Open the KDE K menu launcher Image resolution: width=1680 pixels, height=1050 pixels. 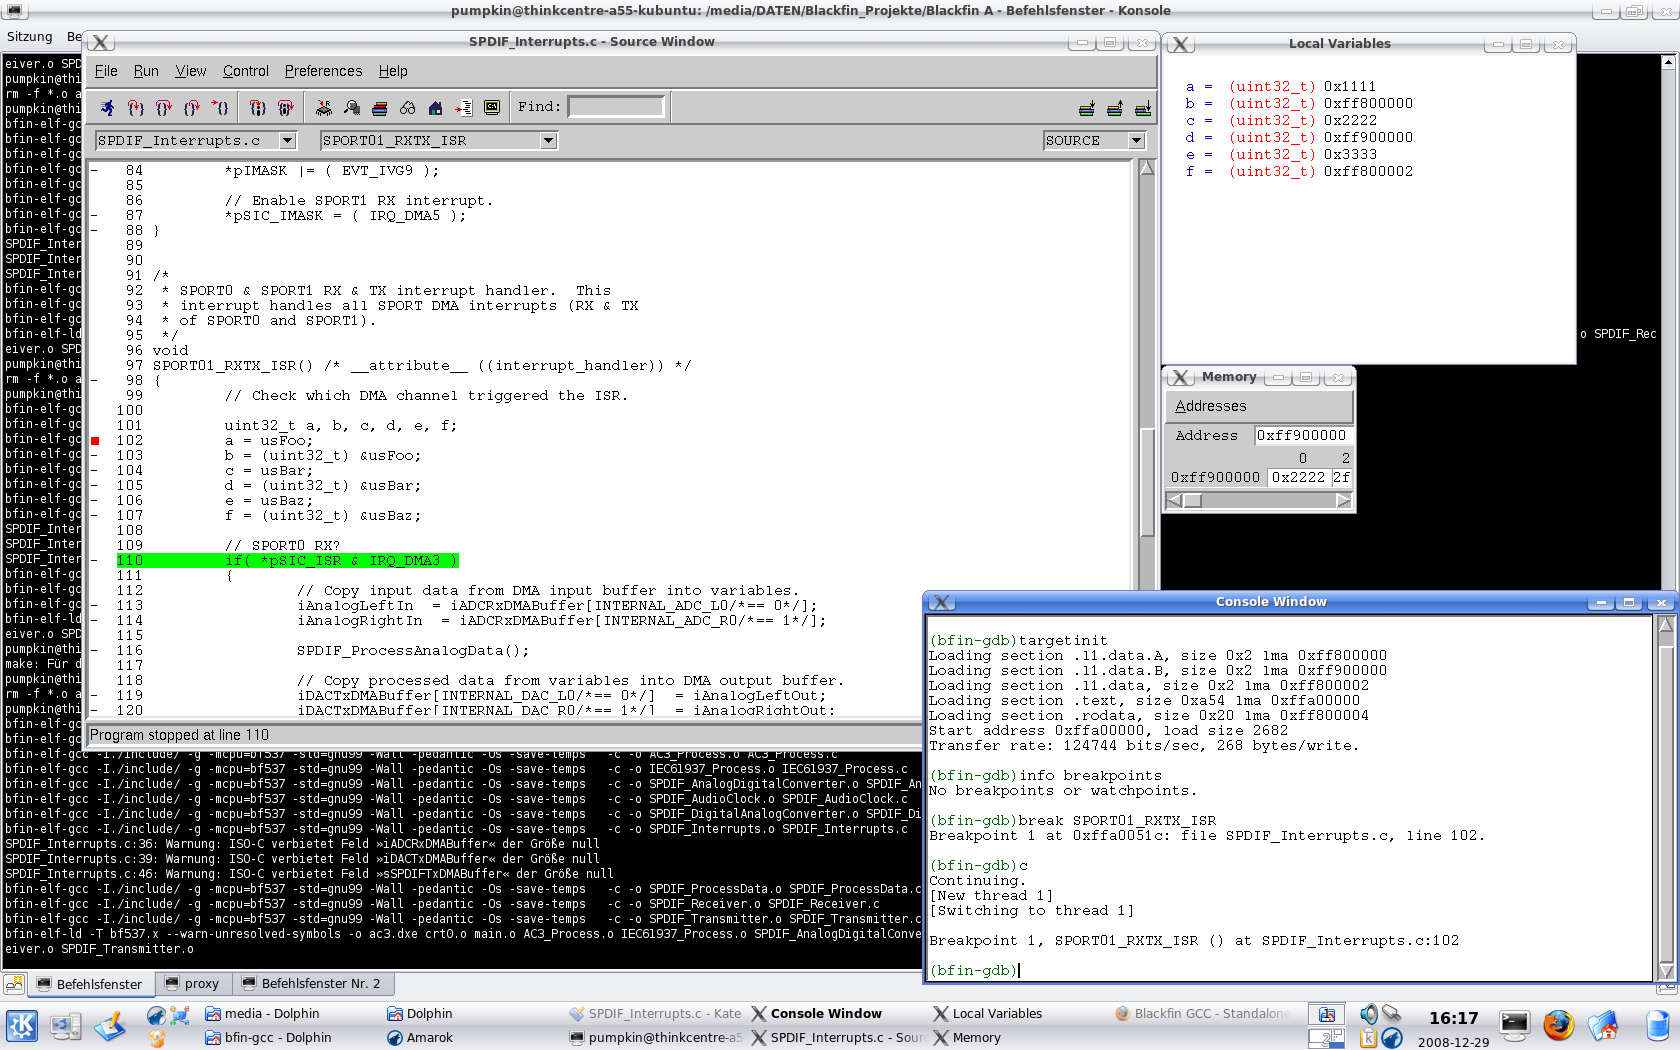coord(22,1025)
